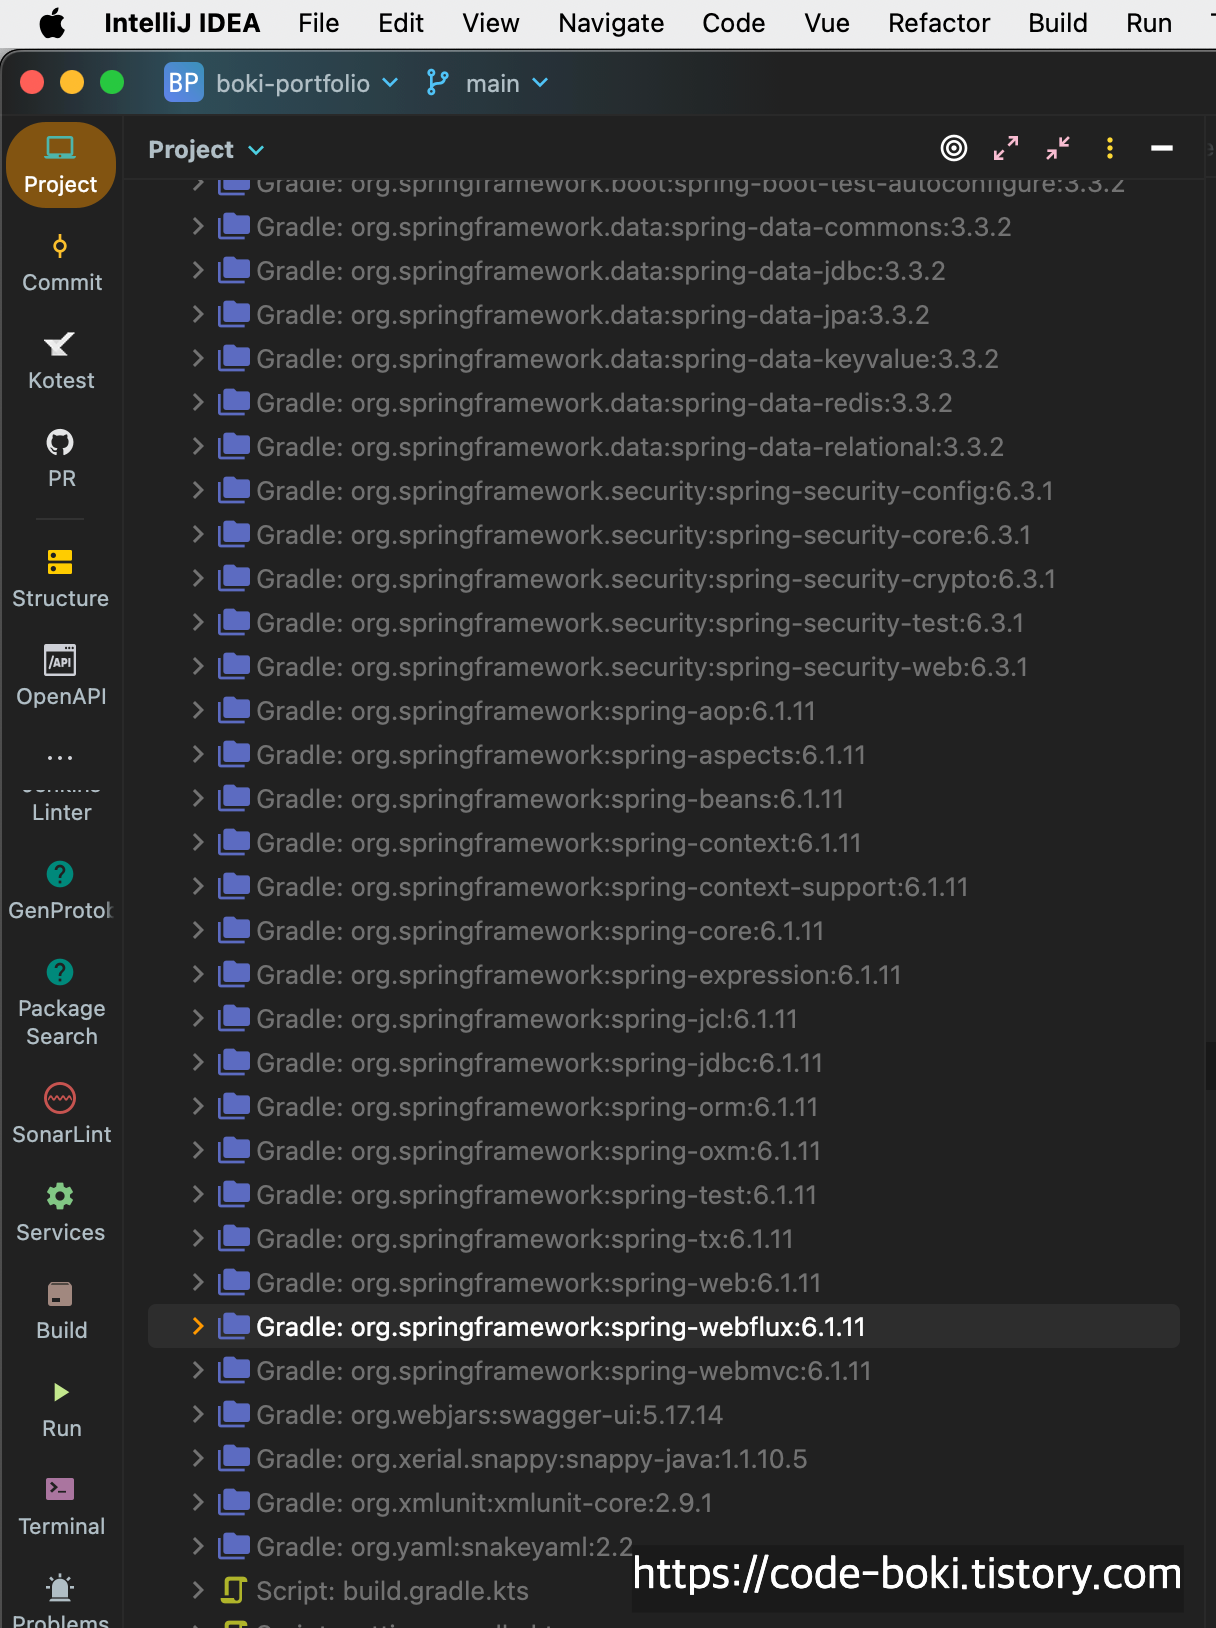Open the OpenAPI tool window
1216x1628 pixels.
tap(61, 677)
